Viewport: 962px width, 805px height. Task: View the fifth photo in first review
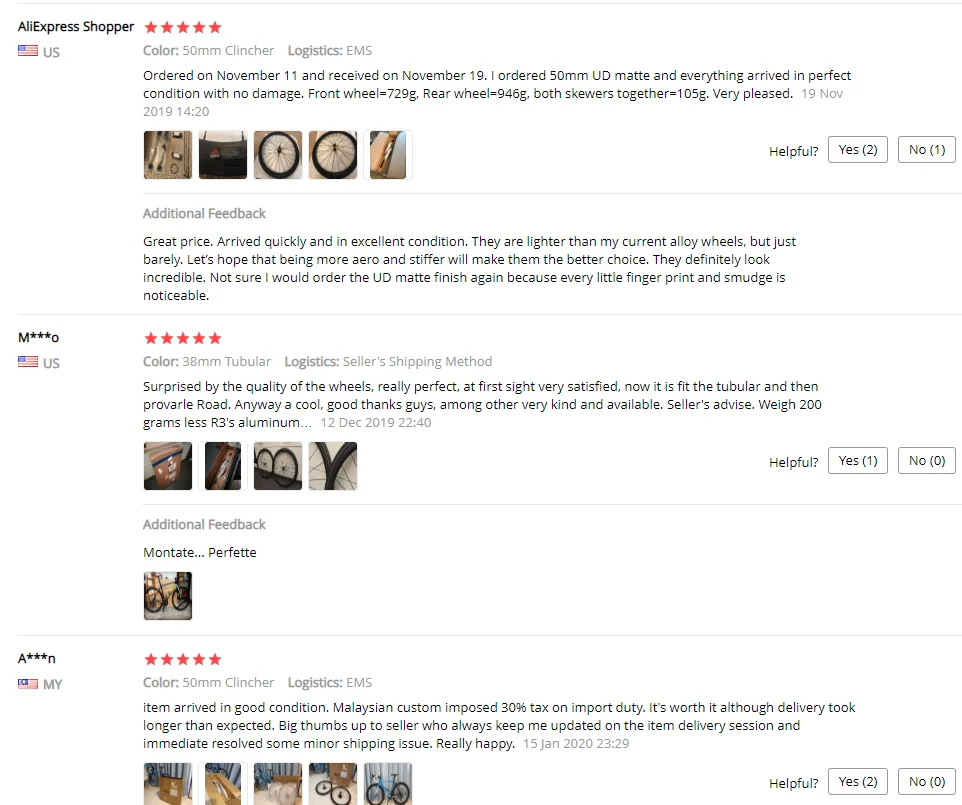click(x=388, y=155)
